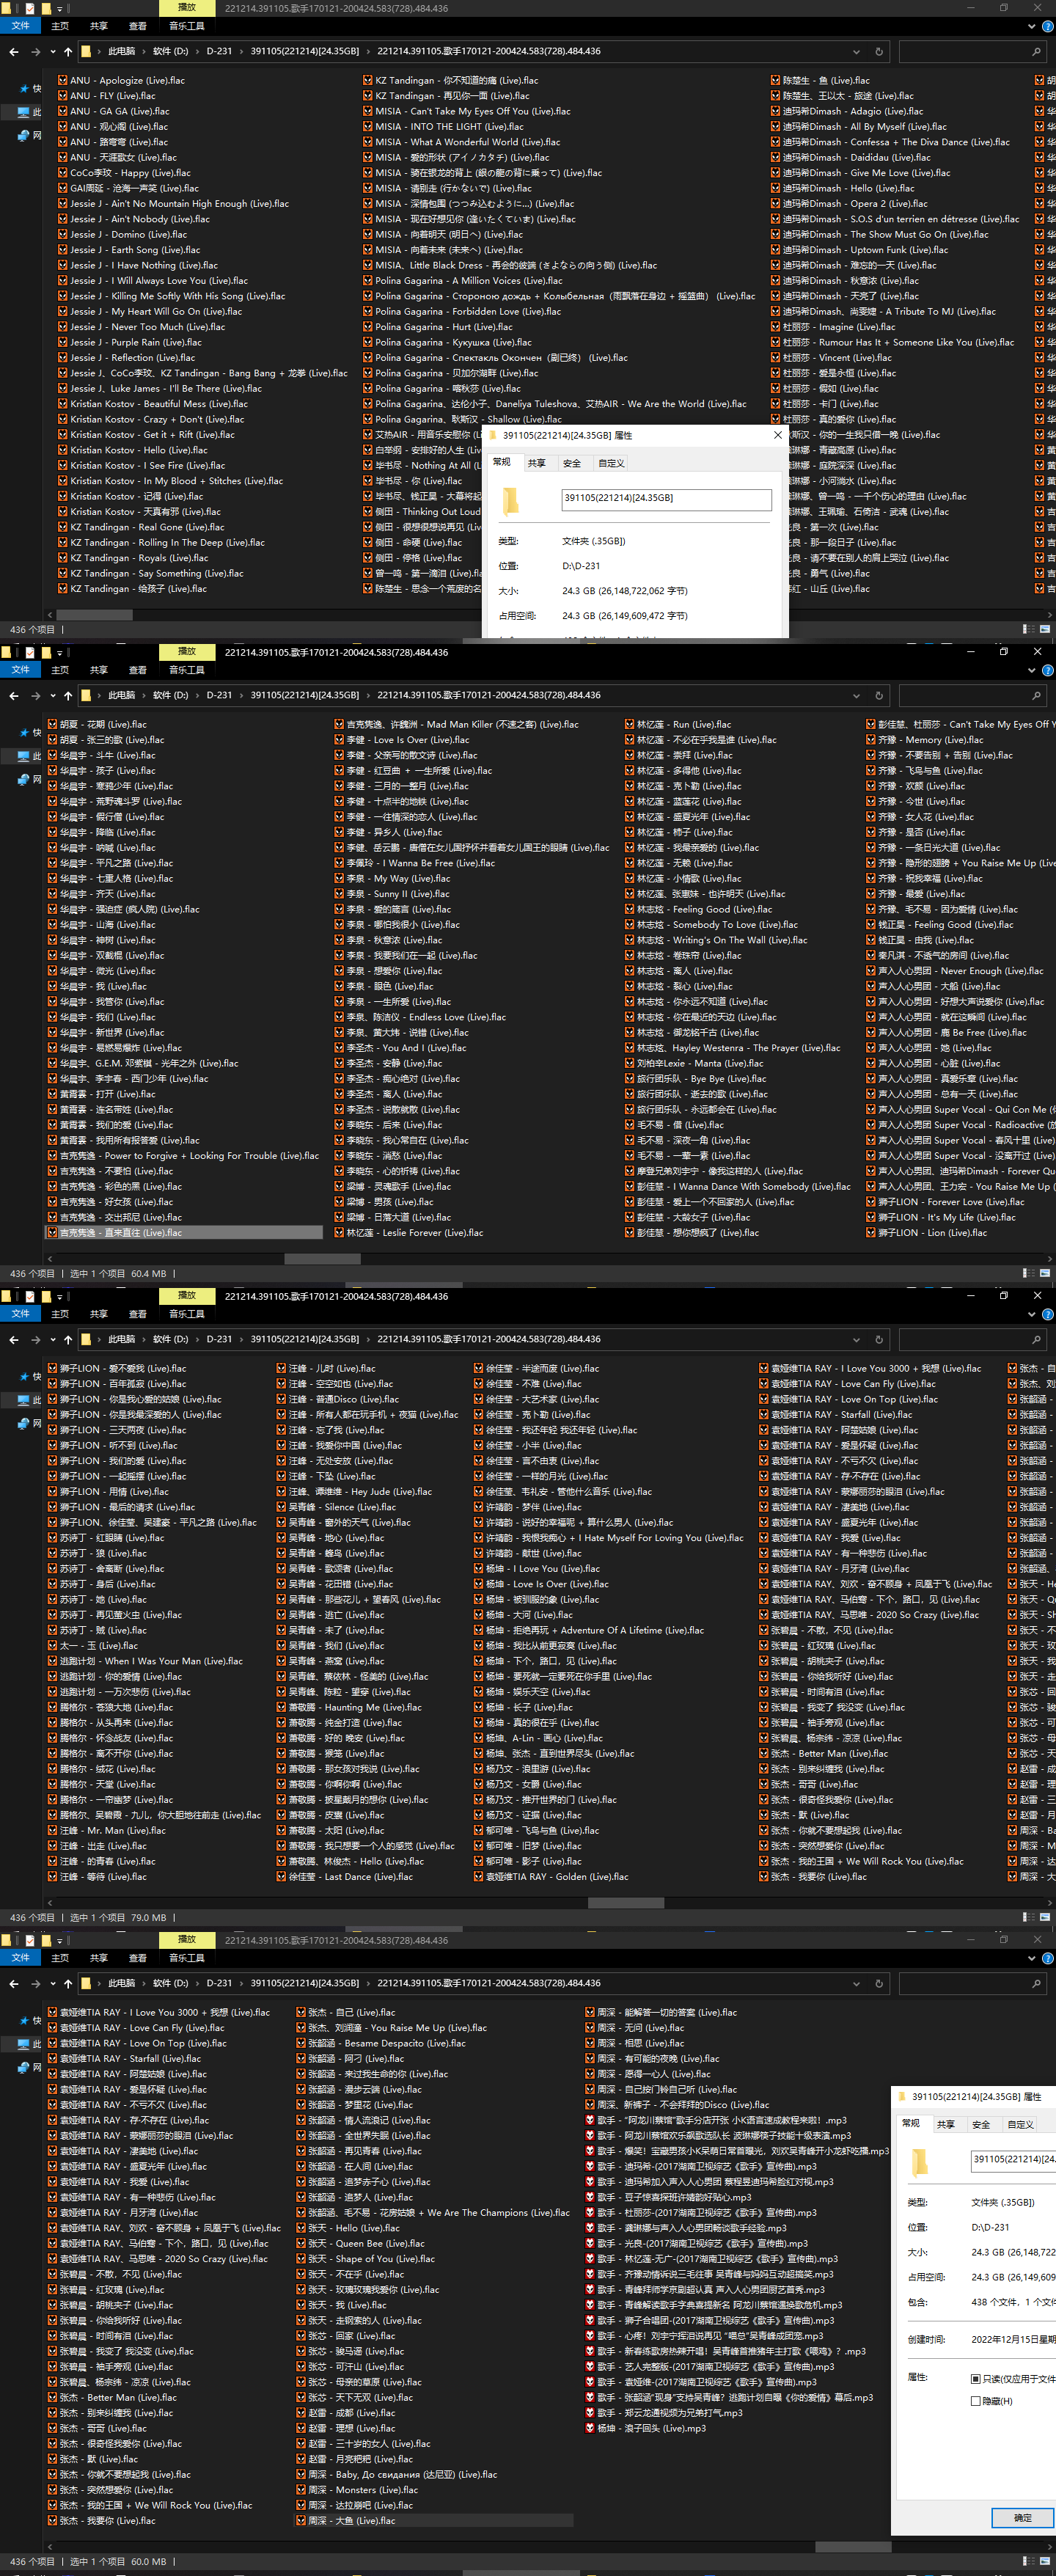Select the This PC icon in the 60.4 MB window
The image size is (1056, 2576).
coord(23,756)
